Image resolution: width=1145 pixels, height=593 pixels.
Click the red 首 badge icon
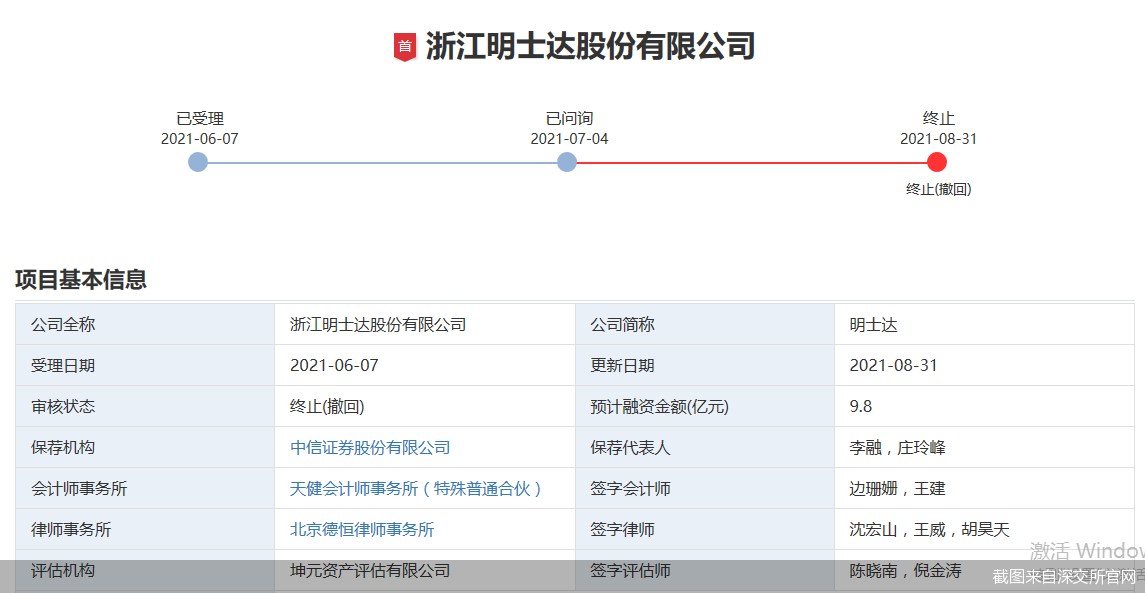pos(405,47)
